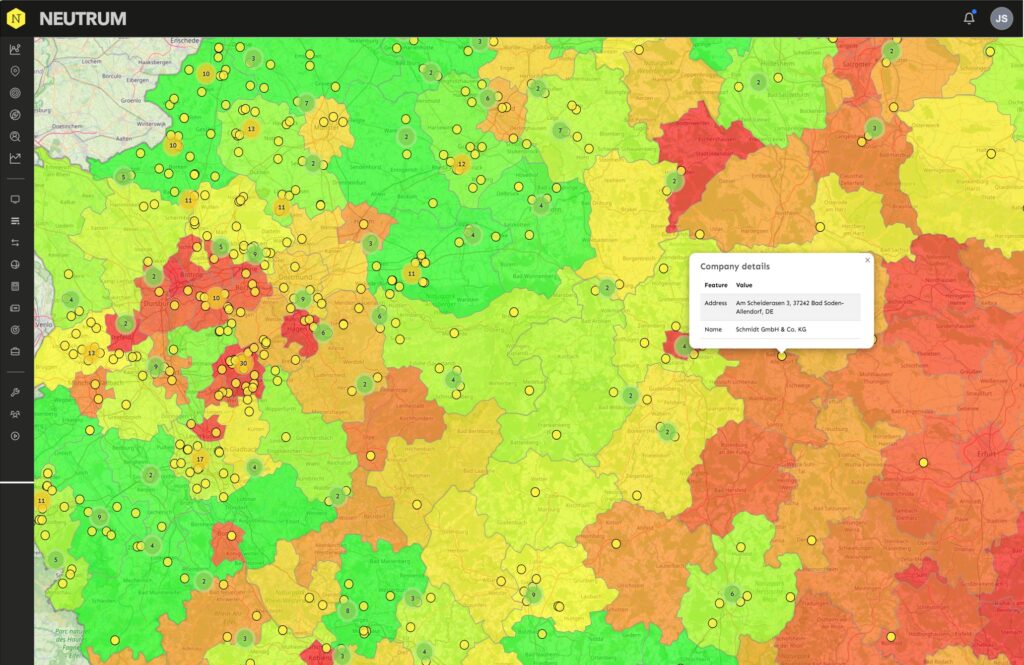Click the Feature column header
The image size is (1024, 665).
(716, 285)
